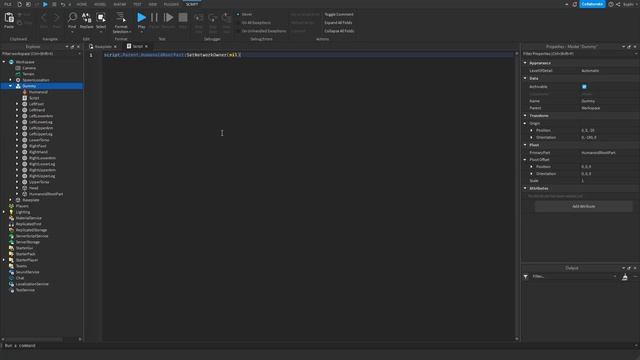
Task: Switch to the MODEL ribbon tab
Action: (x=100, y=4)
